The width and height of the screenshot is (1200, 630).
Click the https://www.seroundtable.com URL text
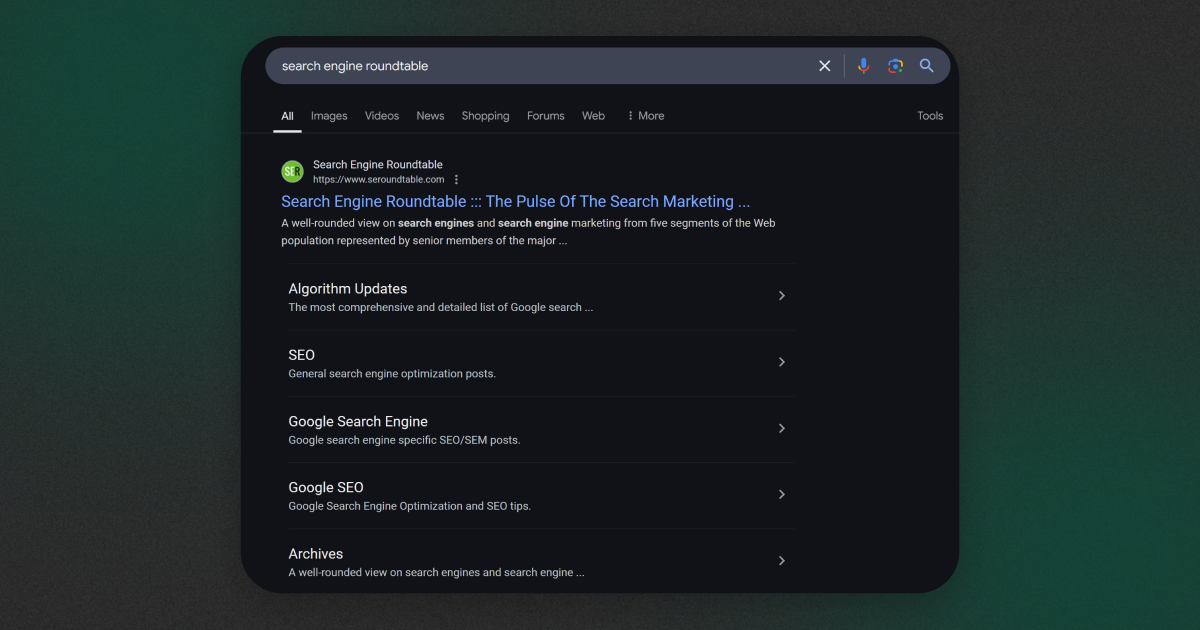point(378,180)
